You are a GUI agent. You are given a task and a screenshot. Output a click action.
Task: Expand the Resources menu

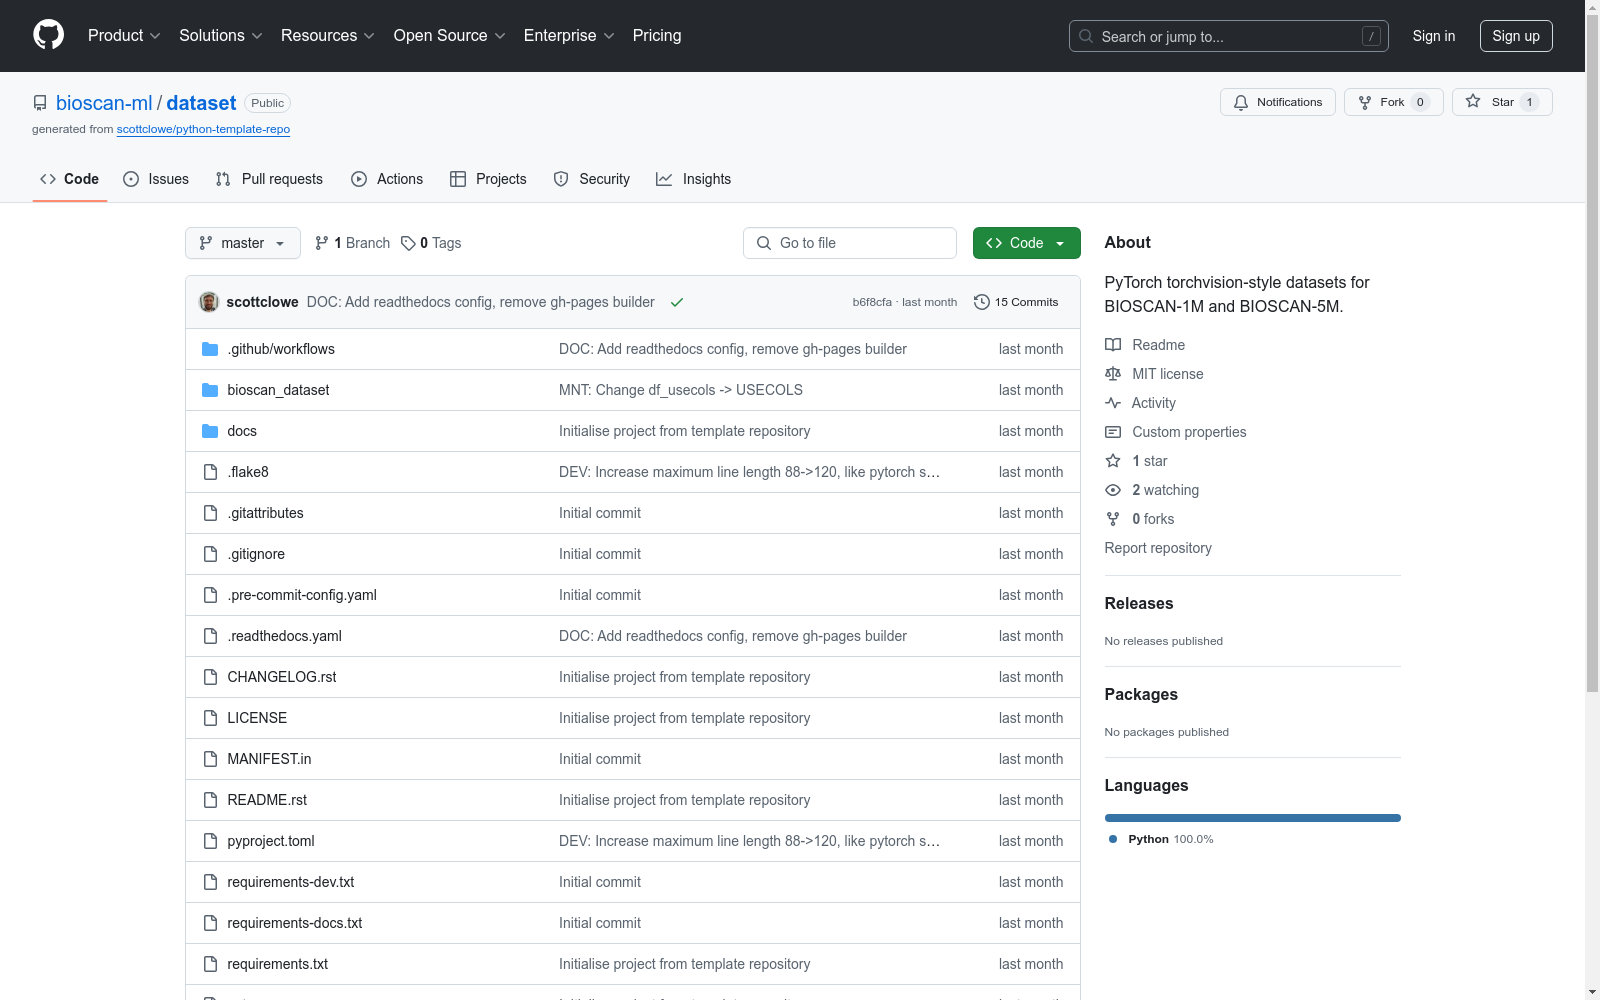point(328,36)
